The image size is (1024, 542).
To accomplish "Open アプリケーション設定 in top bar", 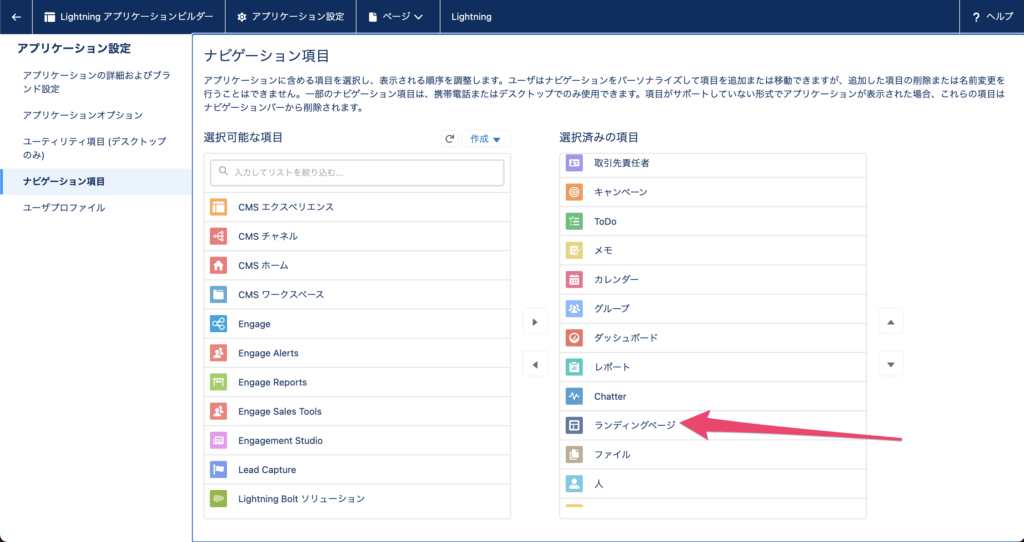I will pyautogui.click(x=291, y=17).
